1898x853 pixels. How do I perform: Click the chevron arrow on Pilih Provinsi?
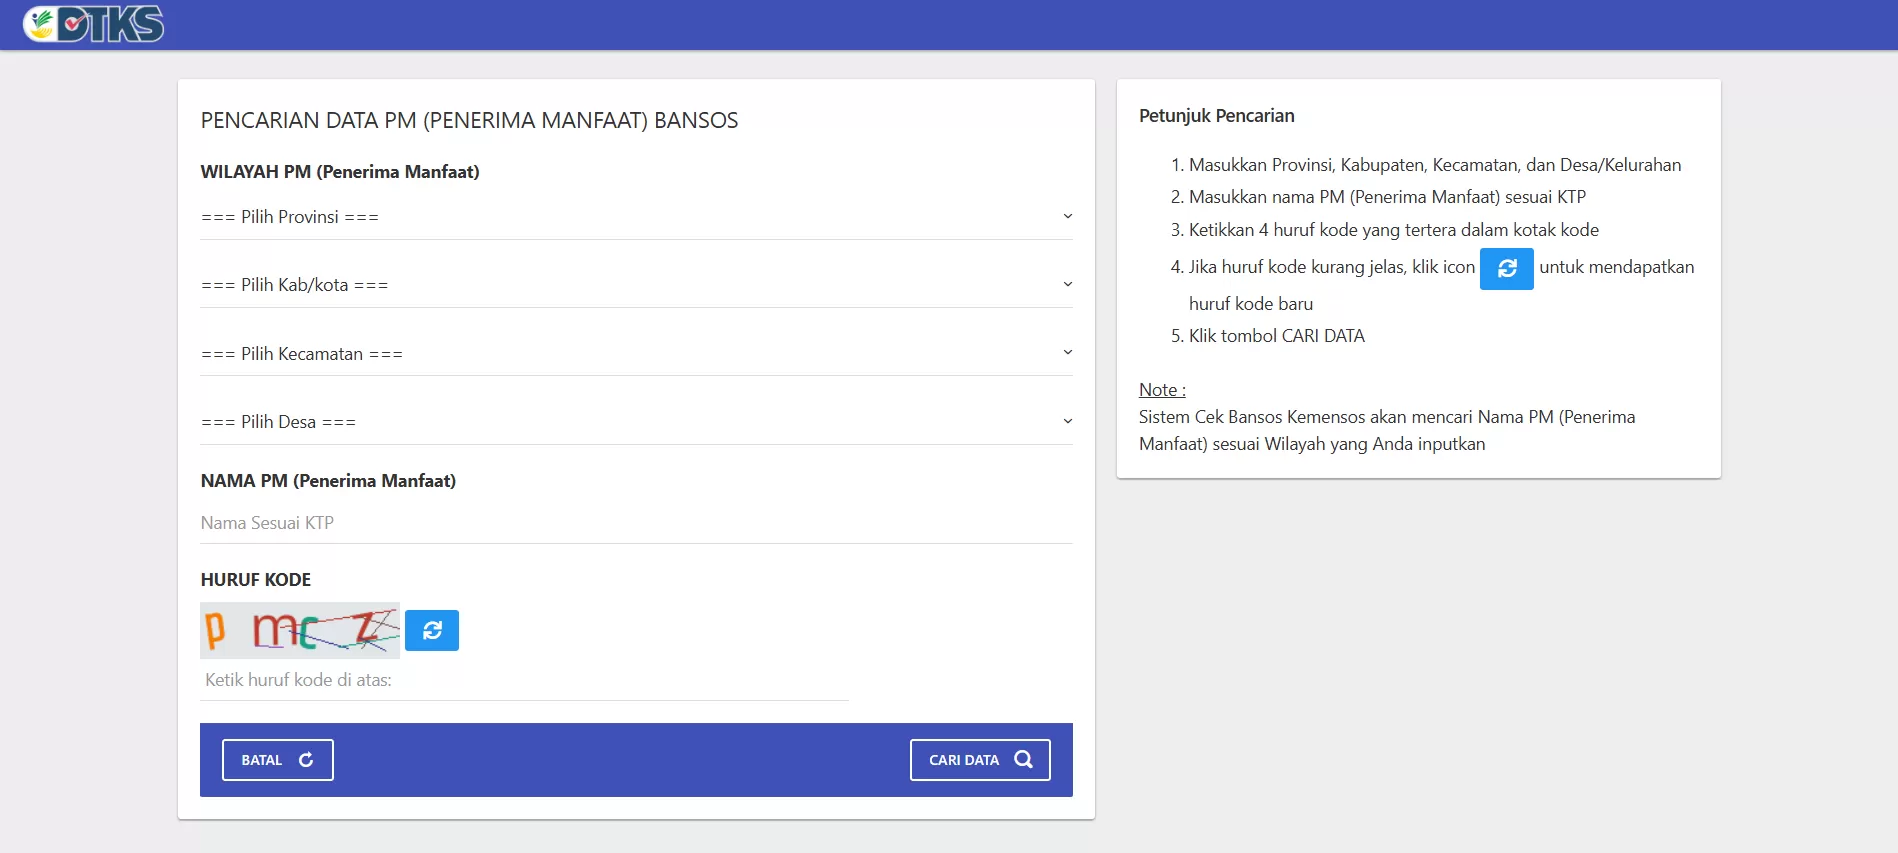1067,217
